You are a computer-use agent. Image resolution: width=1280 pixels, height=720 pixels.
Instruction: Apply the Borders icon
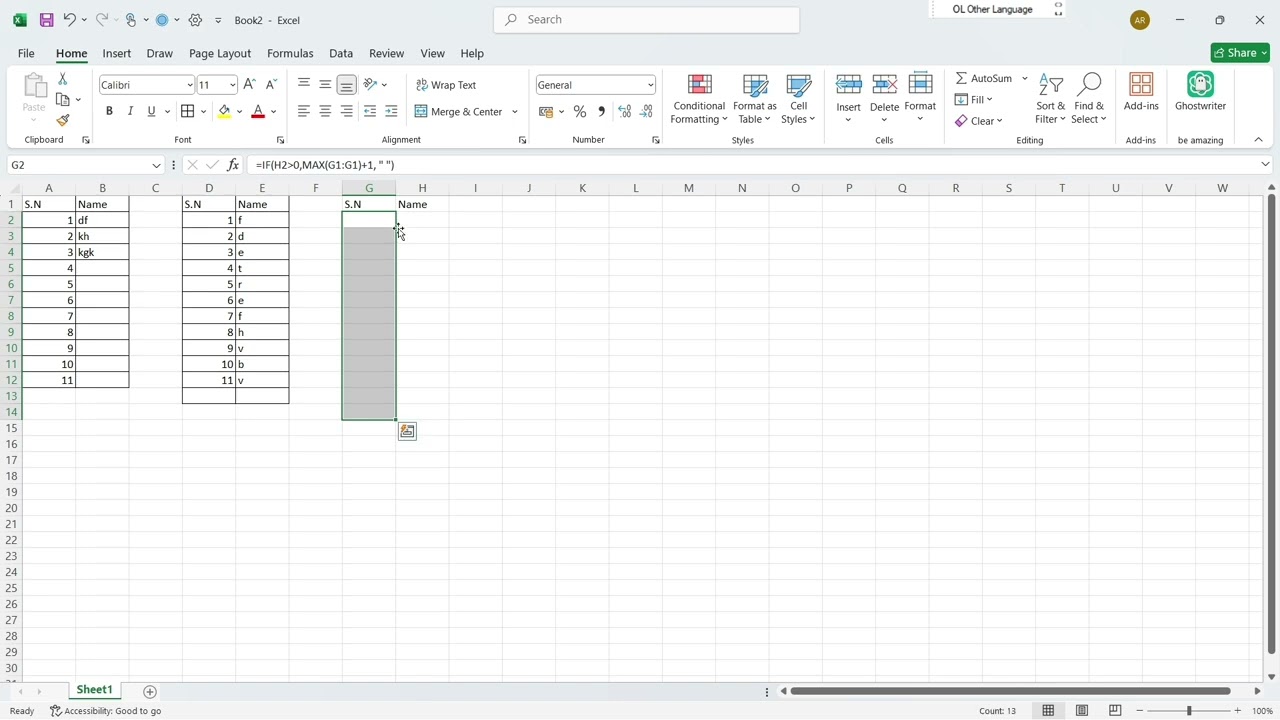pos(187,111)
